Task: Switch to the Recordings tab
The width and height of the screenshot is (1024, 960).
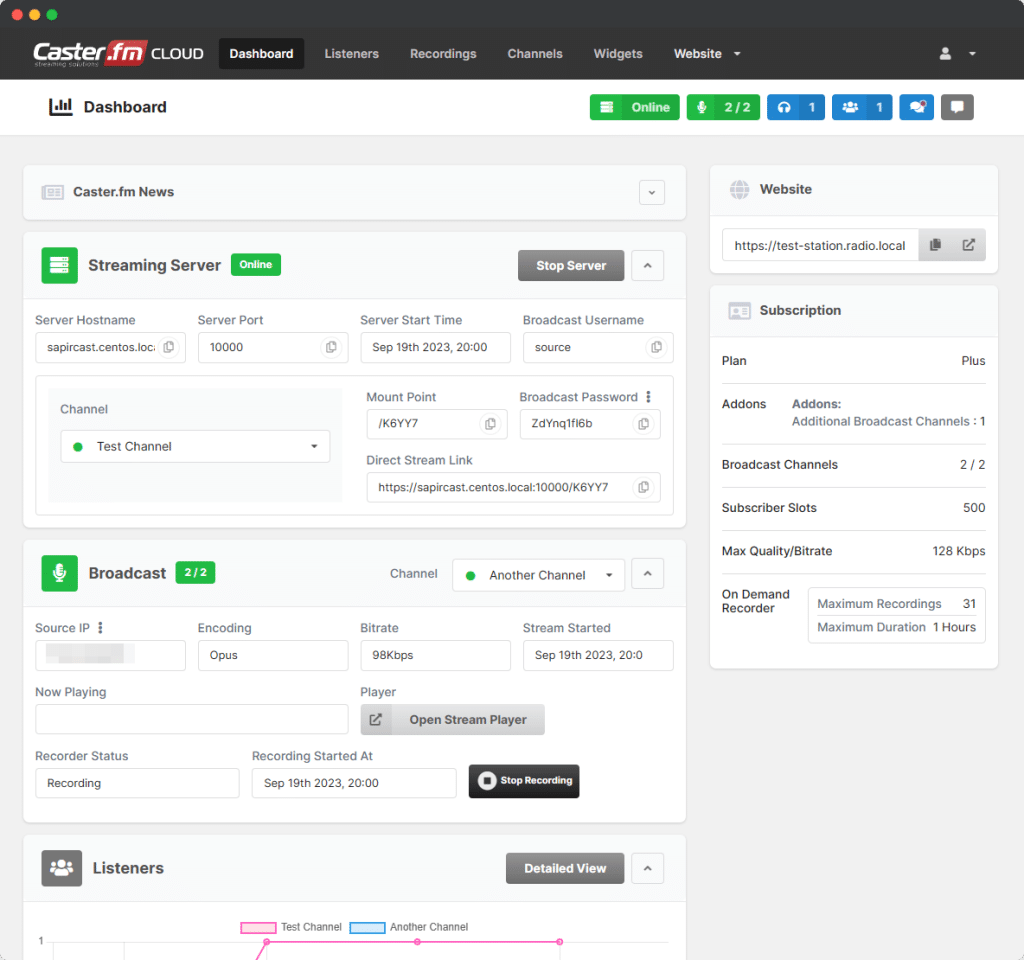Action: 443,54
